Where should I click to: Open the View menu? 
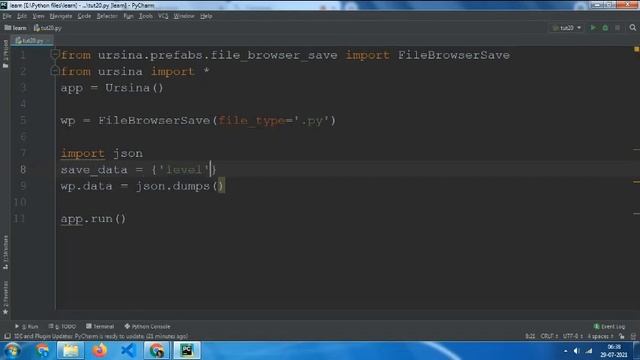(38, 16)
